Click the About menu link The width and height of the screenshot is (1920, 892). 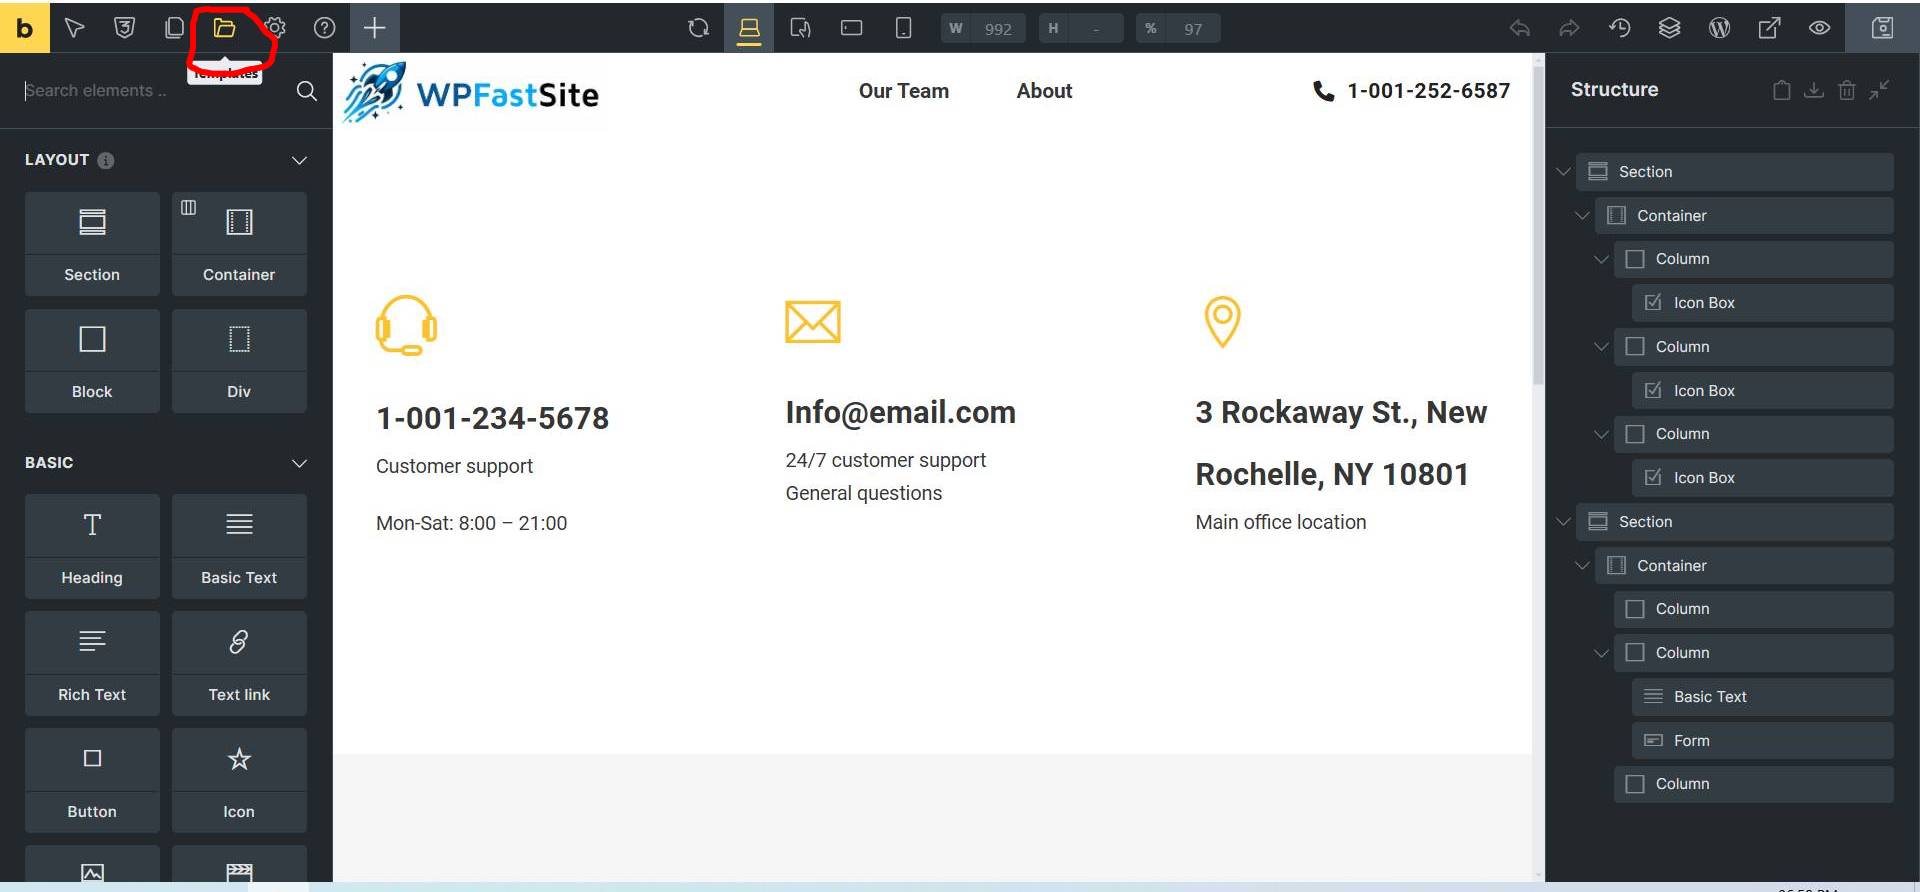pos(1044,91)
